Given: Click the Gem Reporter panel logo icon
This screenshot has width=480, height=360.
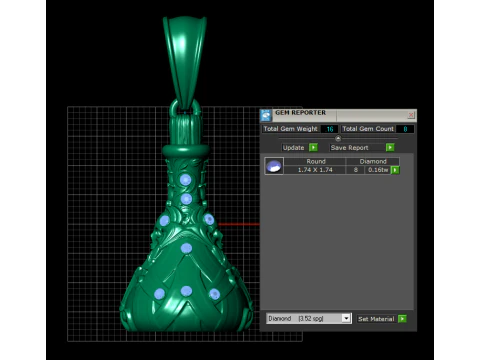Looking at the screenshot, I should [266, 115].
